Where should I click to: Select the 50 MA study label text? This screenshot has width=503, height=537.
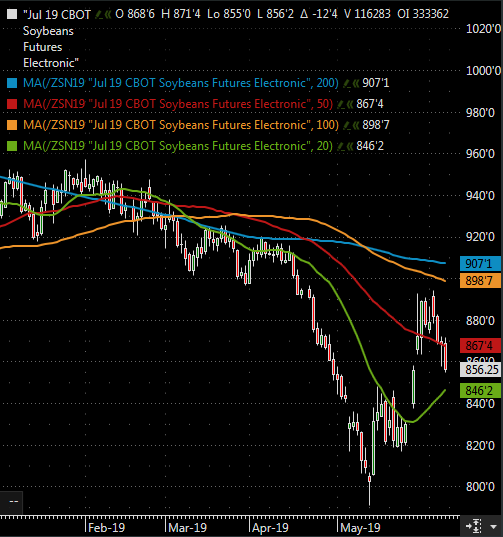[178, 104]
